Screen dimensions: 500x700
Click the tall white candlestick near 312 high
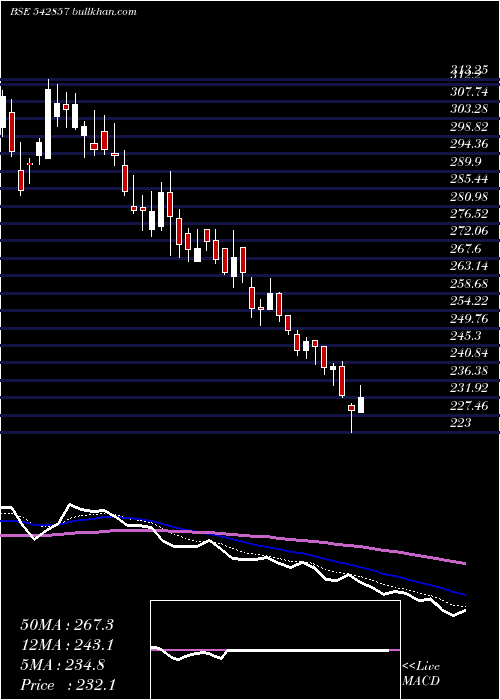click(x=48, y=119)
